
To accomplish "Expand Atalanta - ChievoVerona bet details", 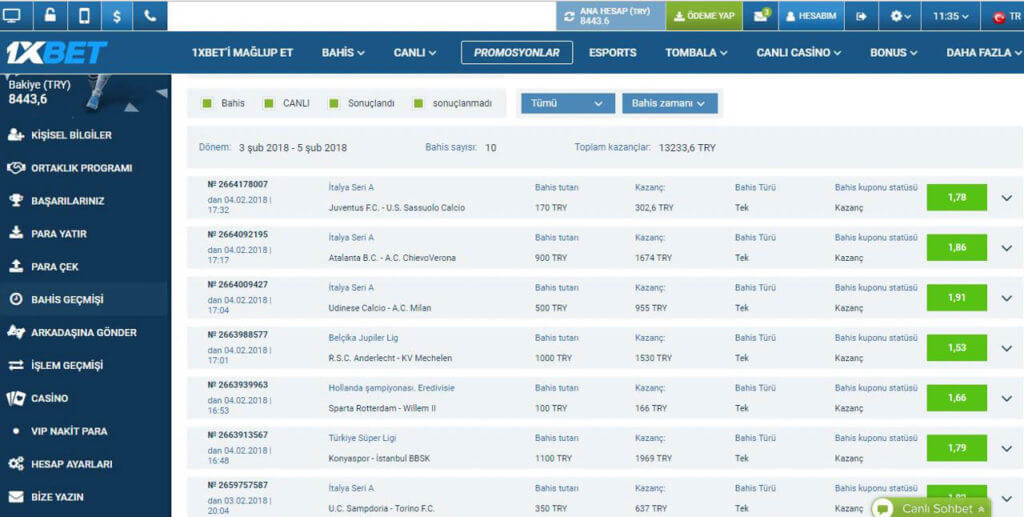I will (1006, 247).
